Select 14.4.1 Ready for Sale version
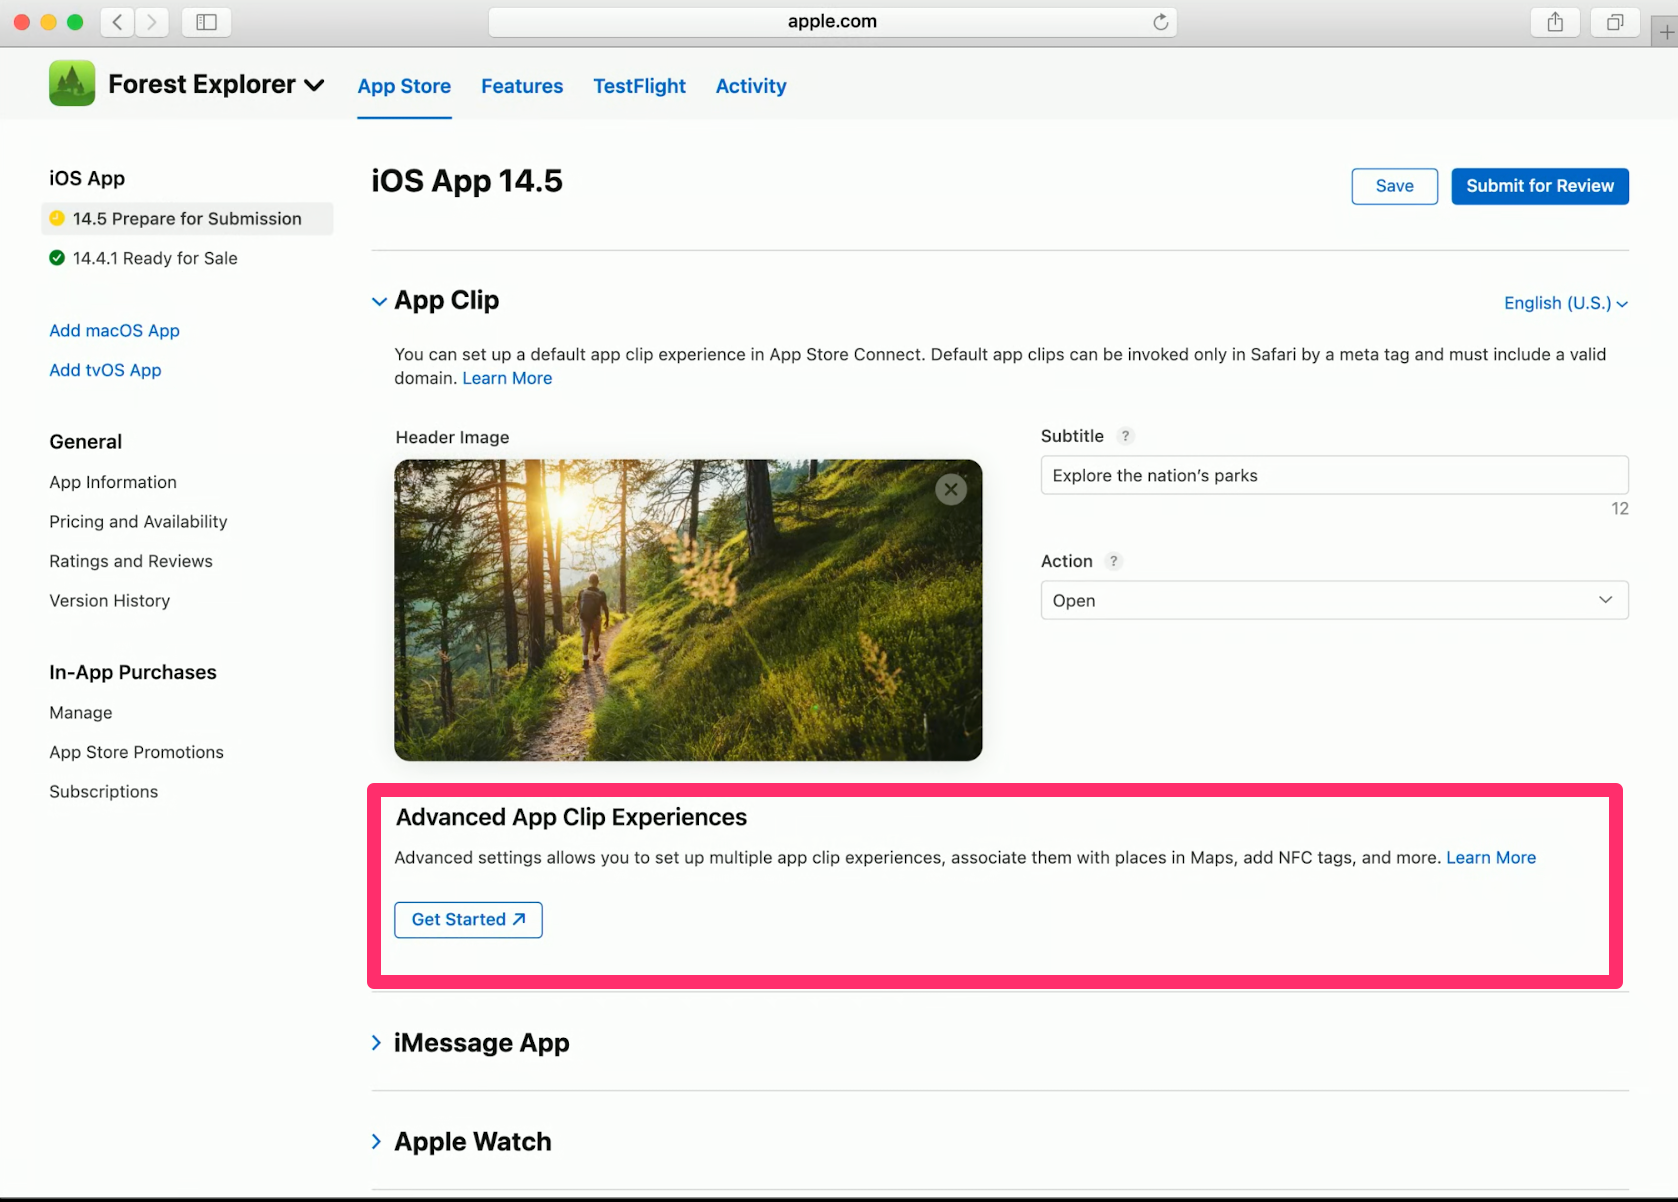Screen dimensions: 1678x1202 click(155, 258)
